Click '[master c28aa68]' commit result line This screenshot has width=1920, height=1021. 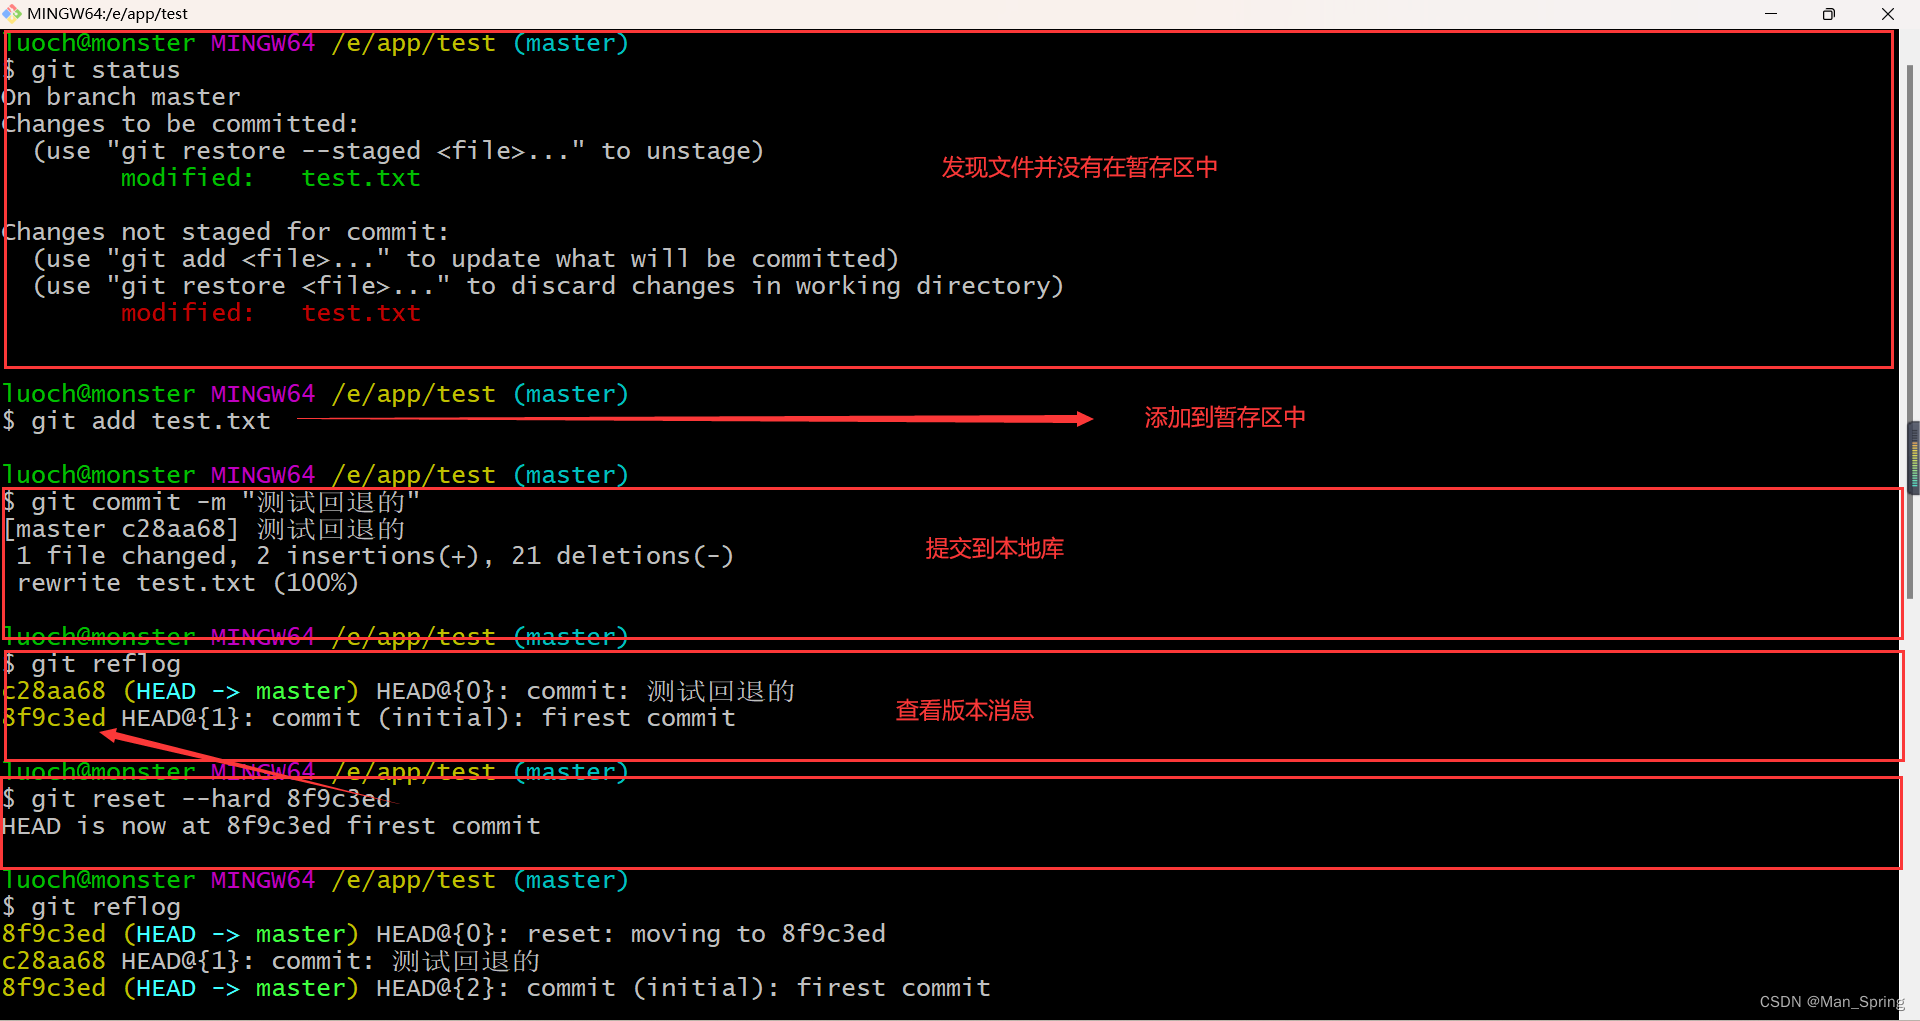click(x=204, y=529)
